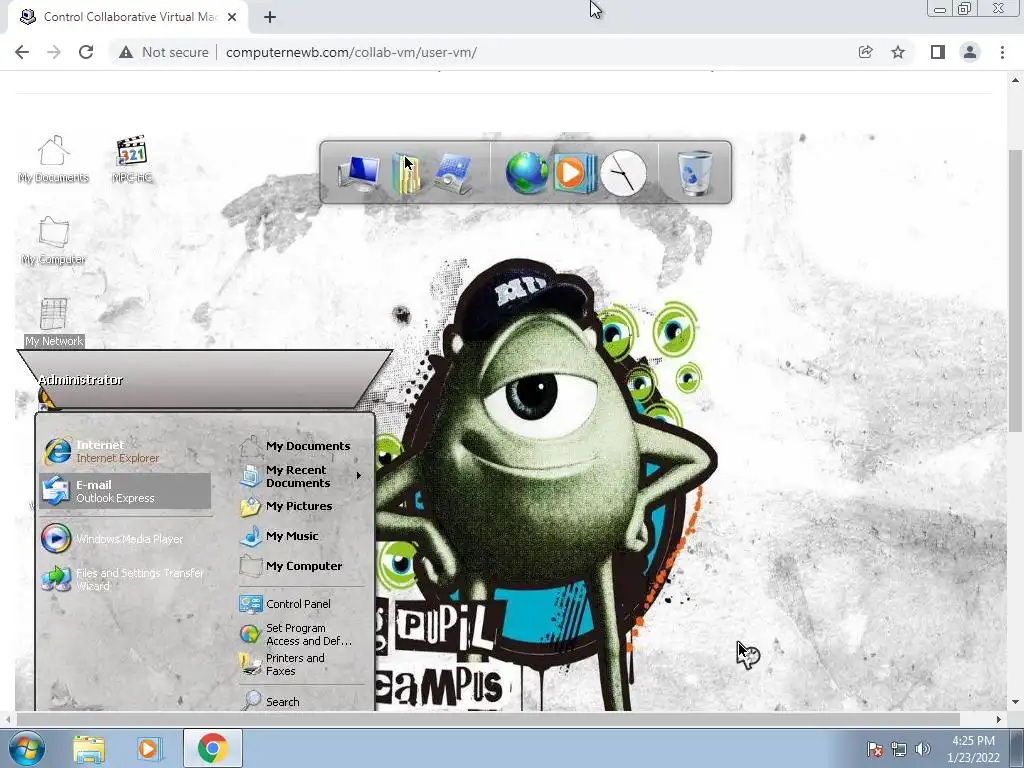Screen dimensions: 1024x768
Task: Click the taskbar clock showing 4:25 PM
Action: click(973, 749)
